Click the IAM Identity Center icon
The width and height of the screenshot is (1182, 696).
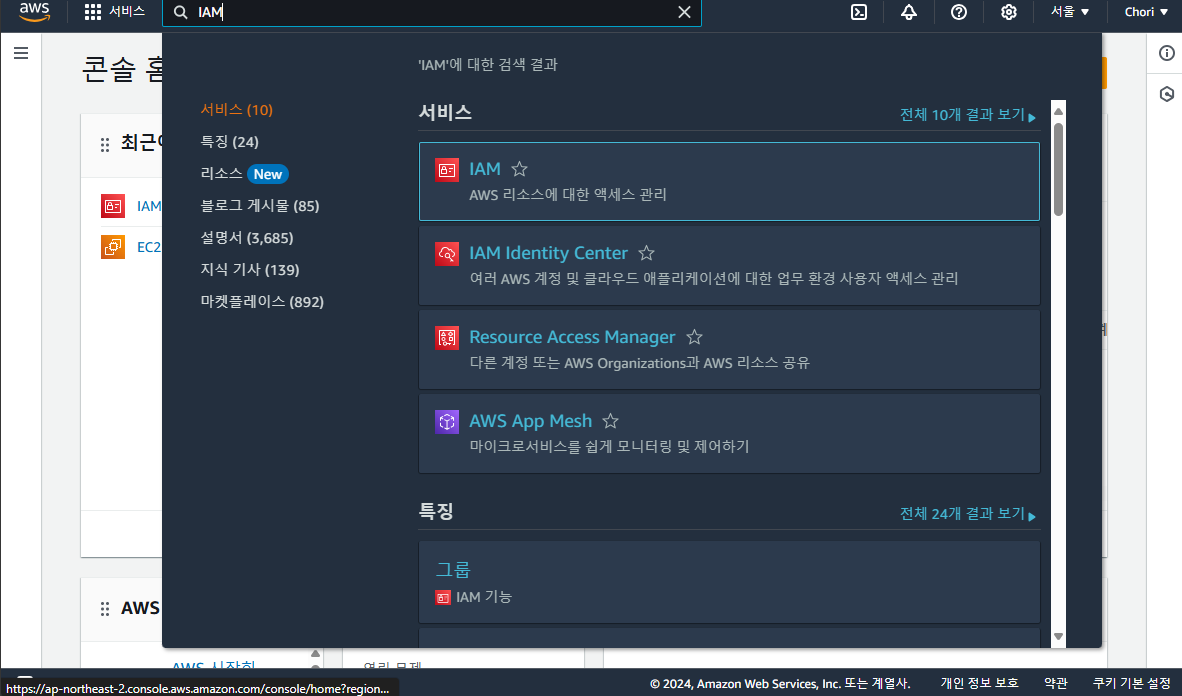tap(447, 253)
